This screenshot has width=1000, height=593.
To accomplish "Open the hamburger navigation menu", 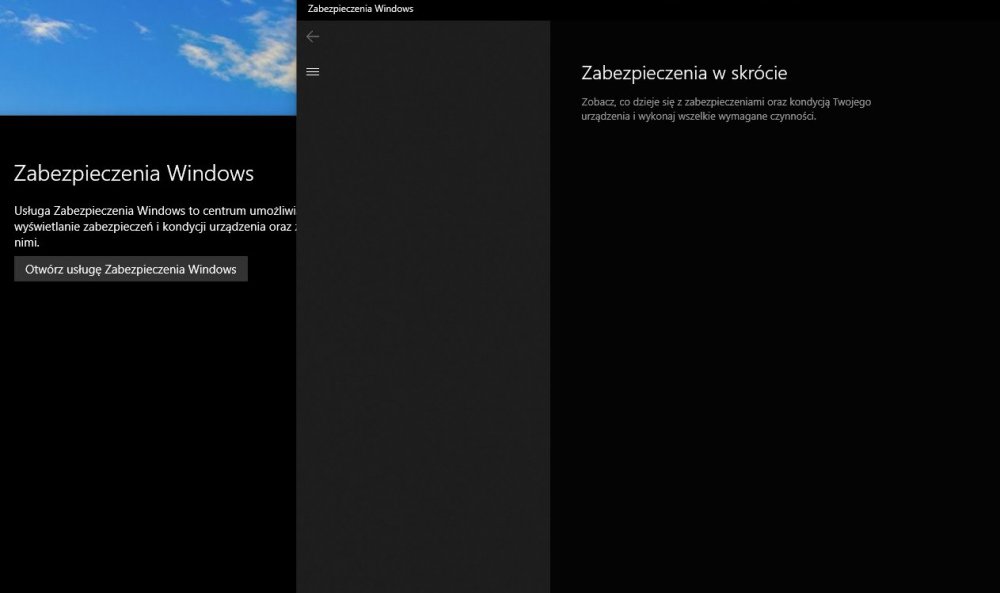I will [312, 71].
